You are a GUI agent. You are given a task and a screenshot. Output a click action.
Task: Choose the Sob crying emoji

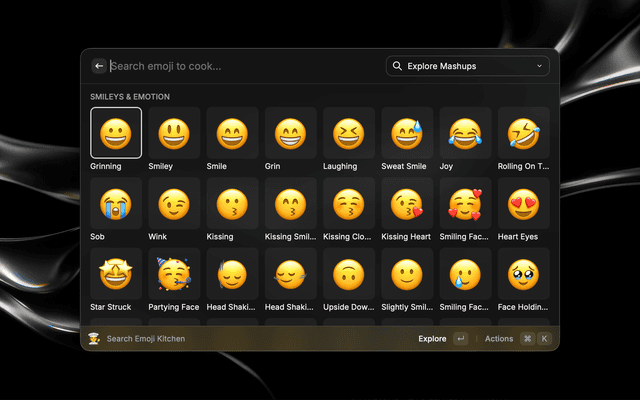116,204
